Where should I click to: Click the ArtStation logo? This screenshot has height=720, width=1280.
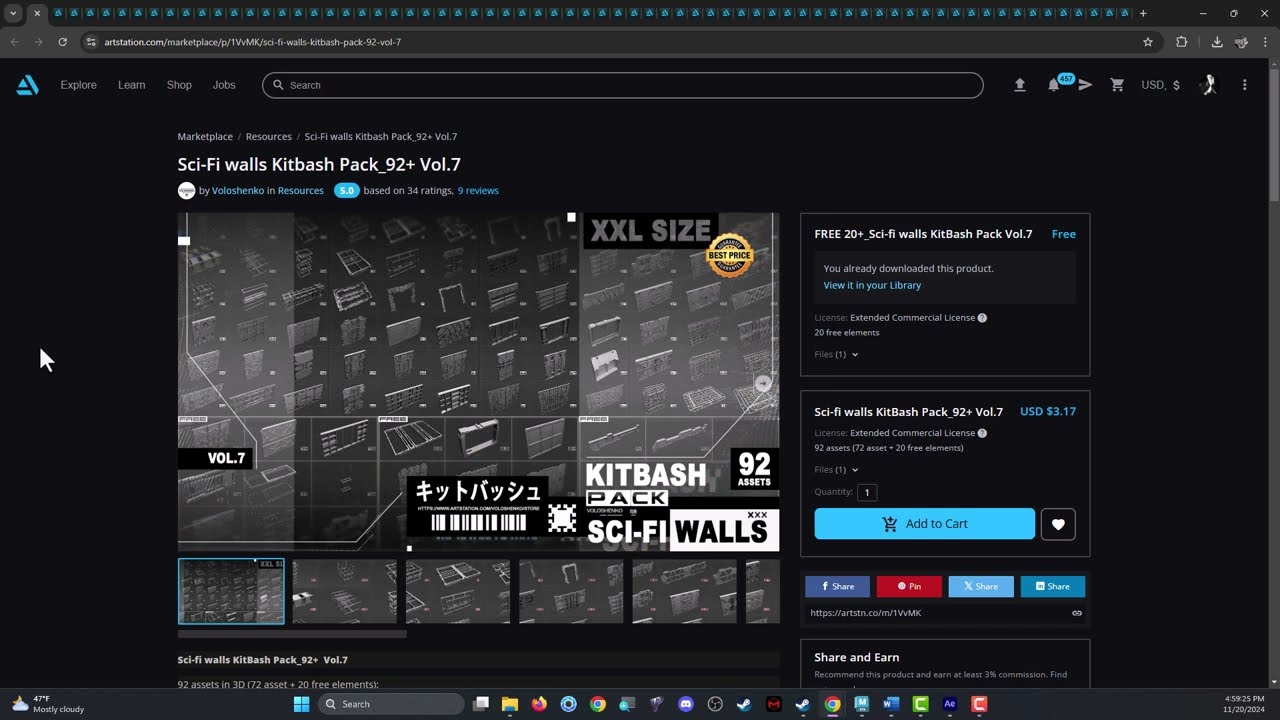click(x=27, y=85)
